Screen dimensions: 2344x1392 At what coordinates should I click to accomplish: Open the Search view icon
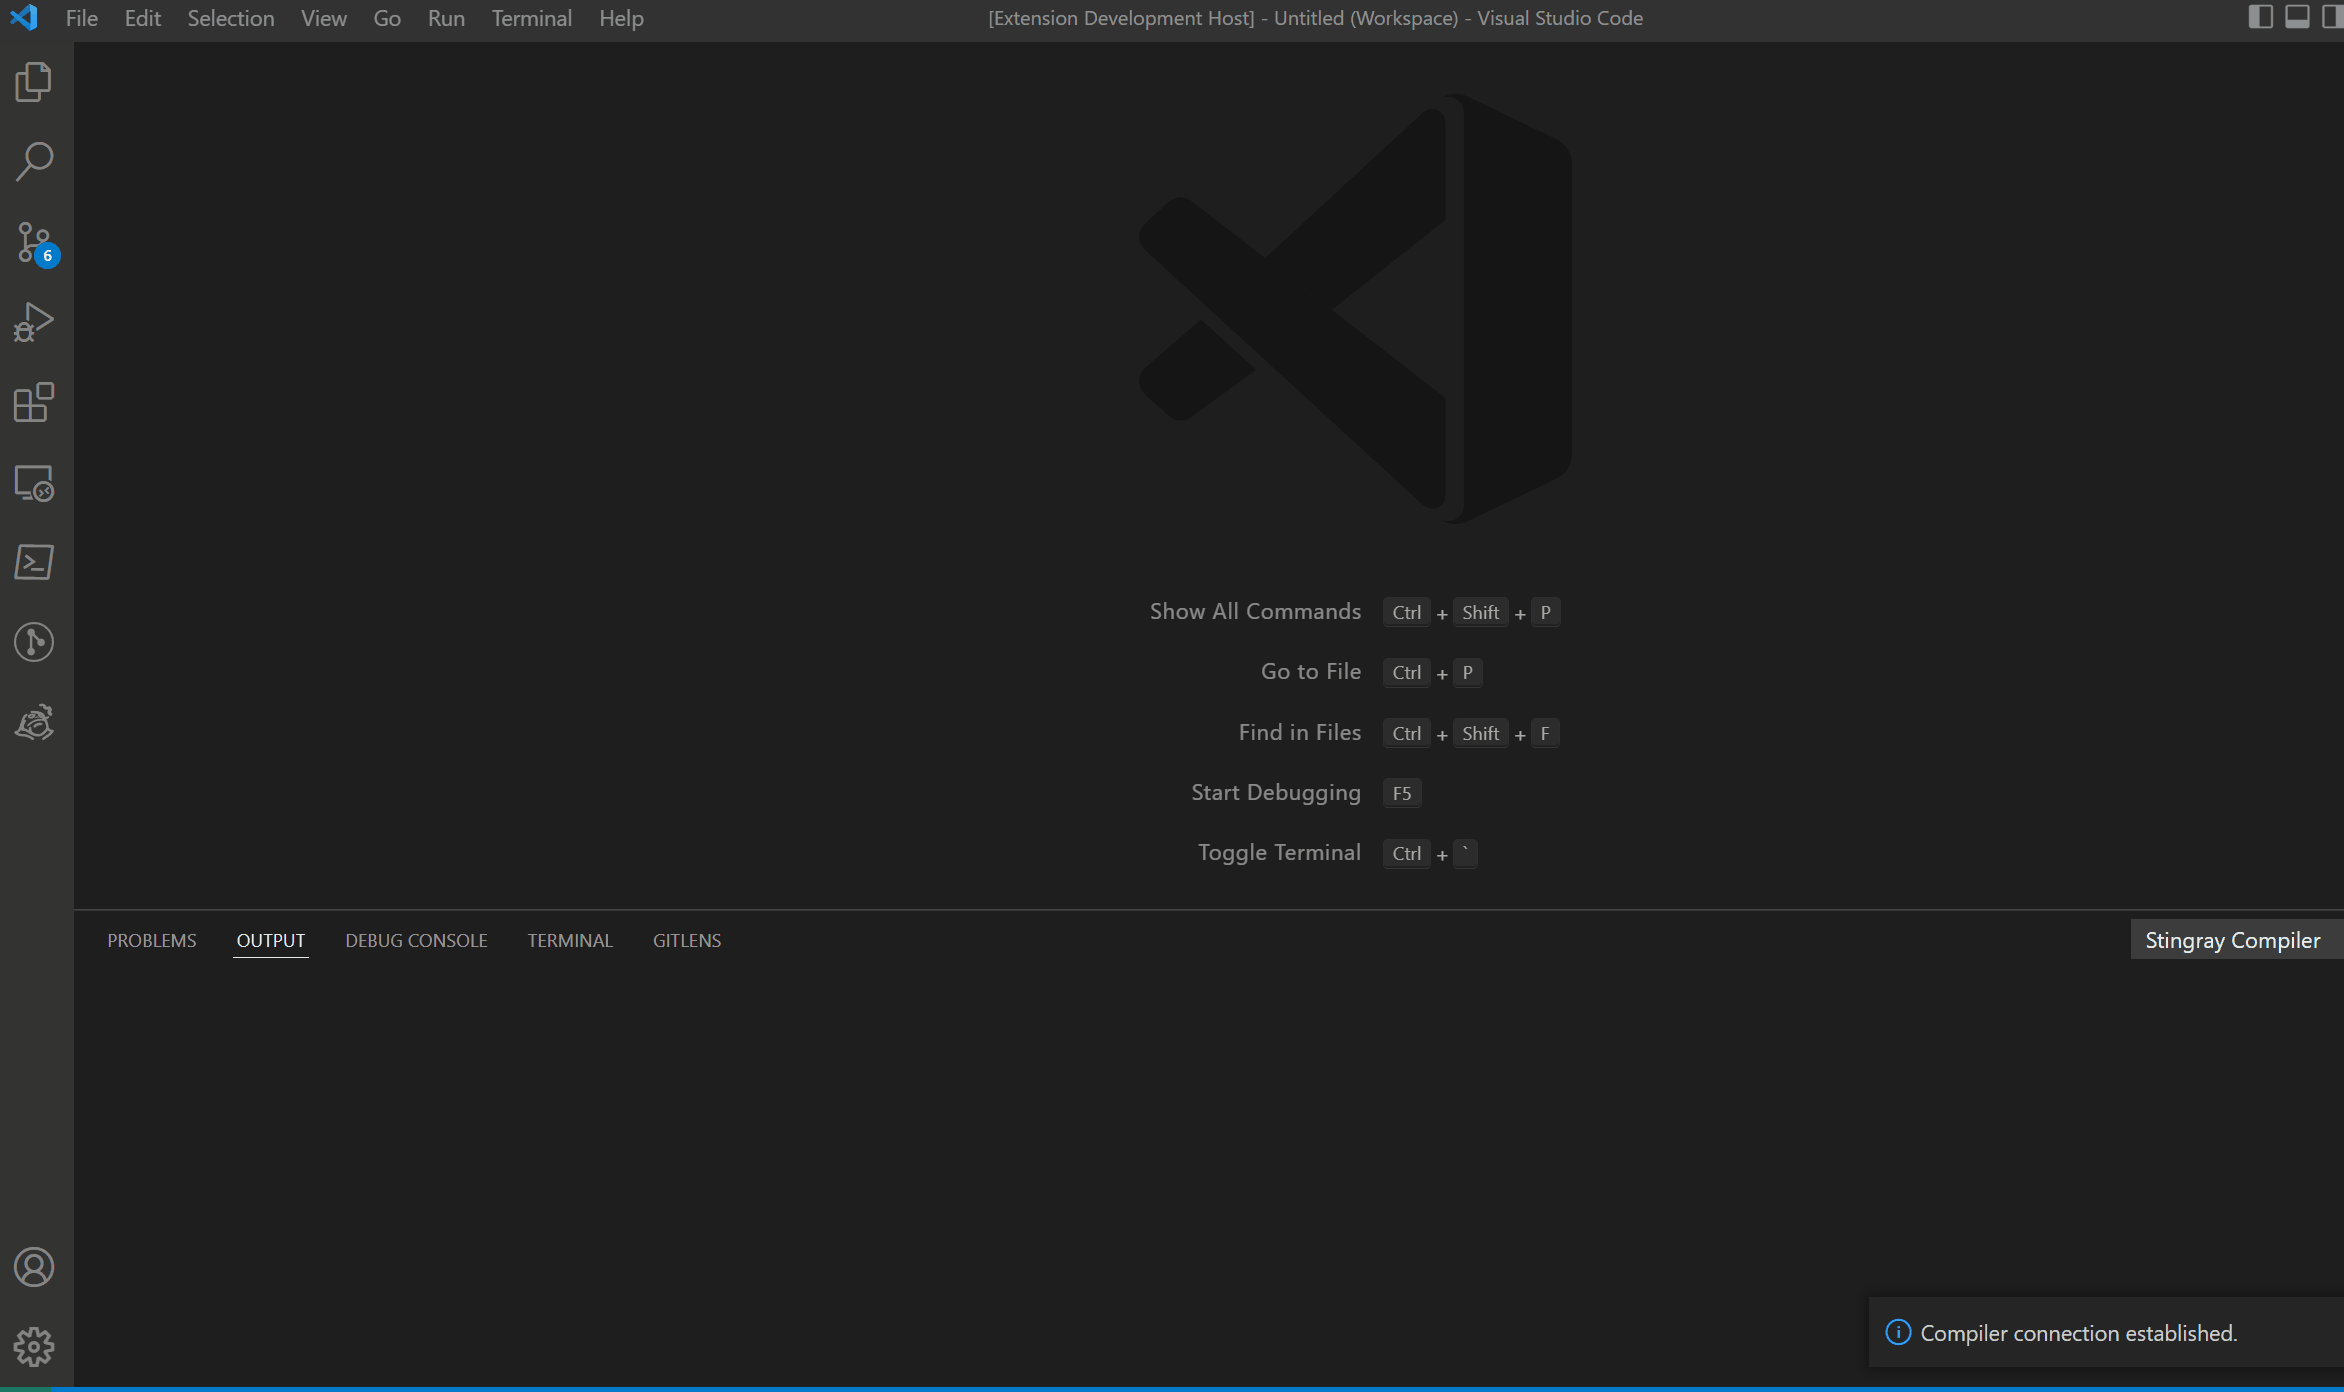[x=34, y=161]
